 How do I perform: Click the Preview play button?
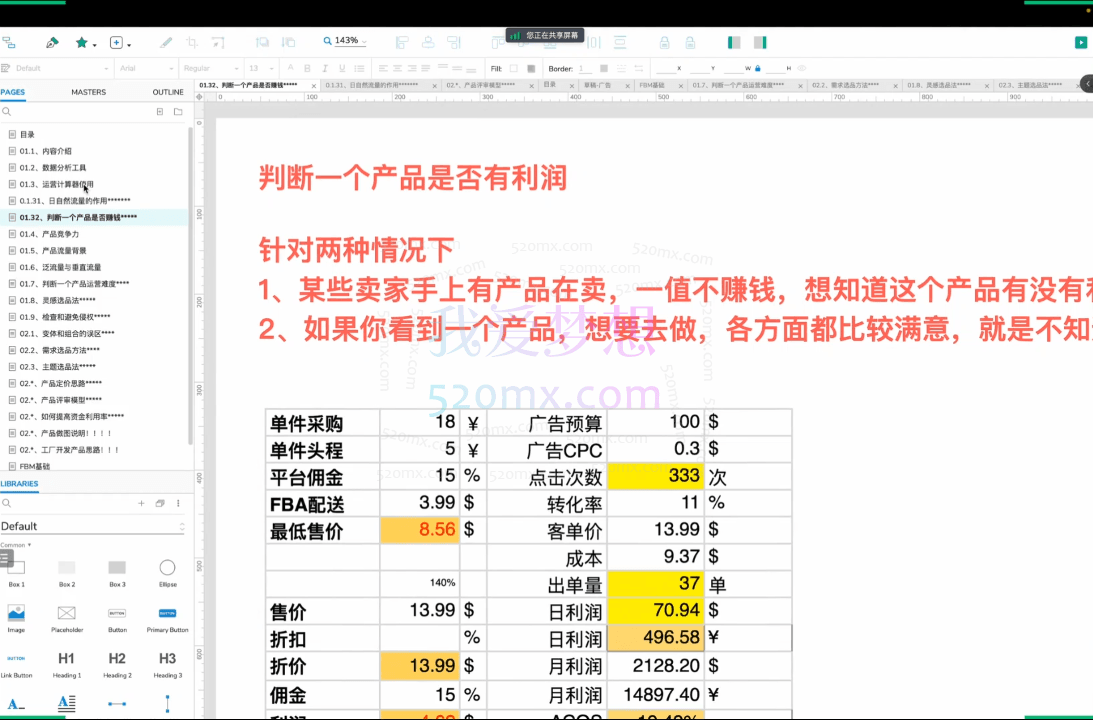point(1080,42)
